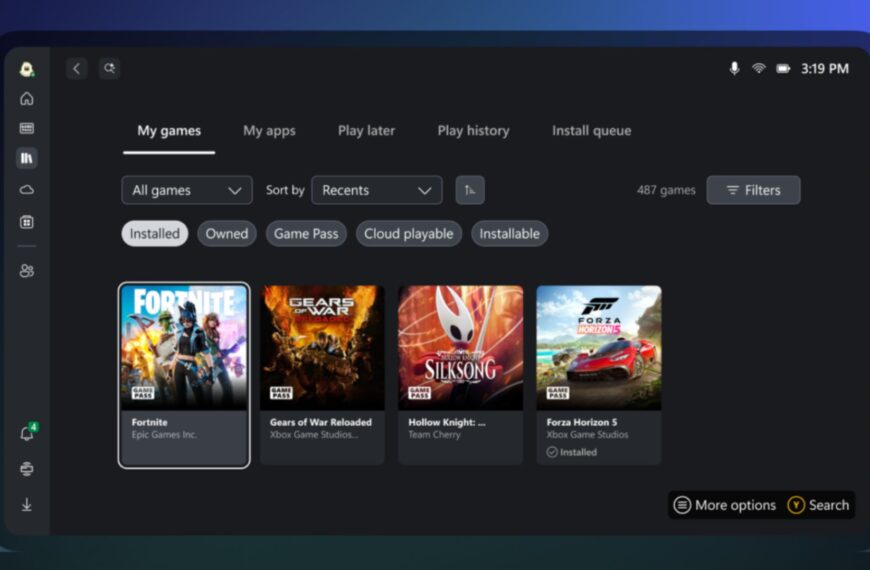Switch to the Install queue tab
Image resolution: width=870 pixels, height=570 pixels.
coord(591,131)
